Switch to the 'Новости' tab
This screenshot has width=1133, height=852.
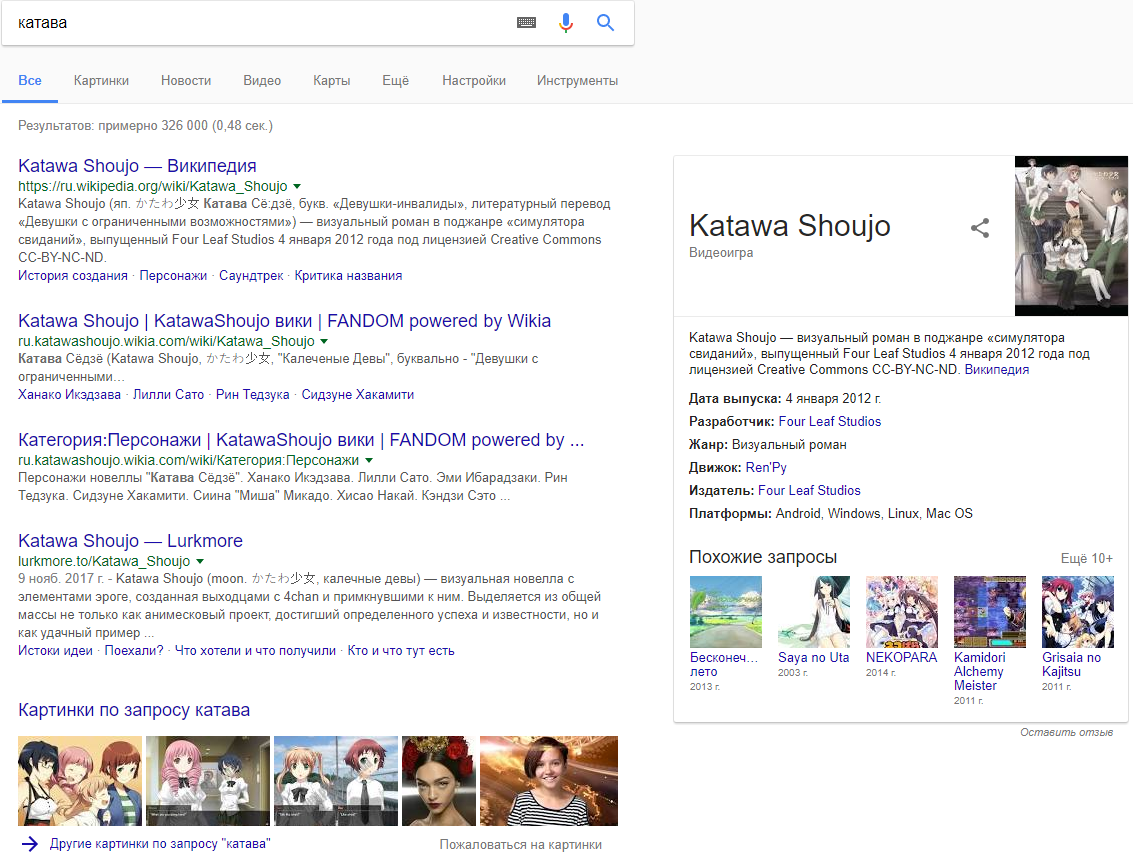pyautogui.click(x=186, y=80)
